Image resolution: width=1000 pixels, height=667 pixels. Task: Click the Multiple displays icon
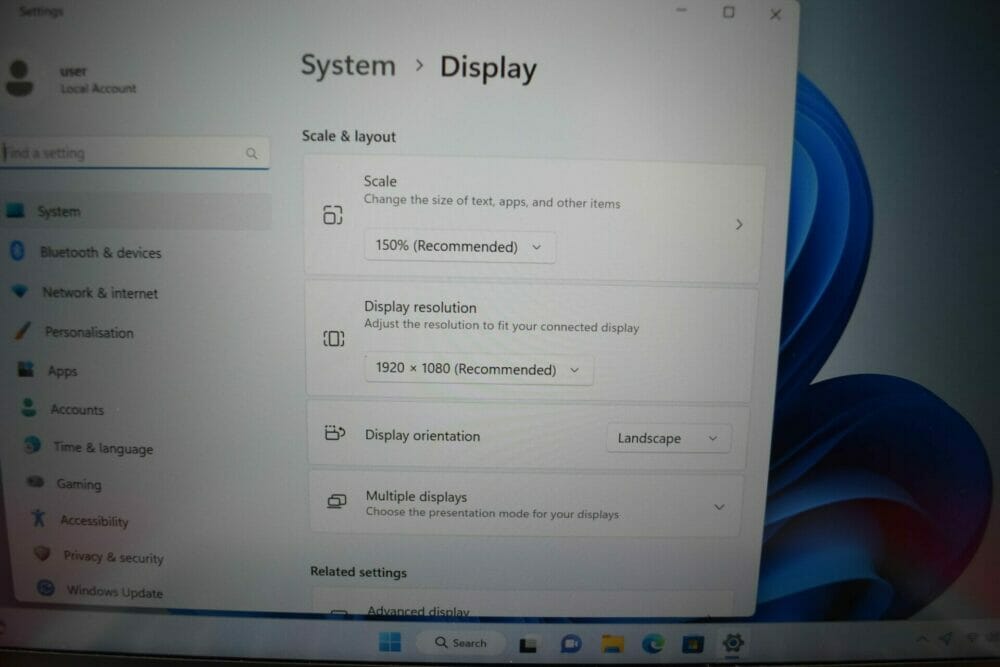coord(336,501)
